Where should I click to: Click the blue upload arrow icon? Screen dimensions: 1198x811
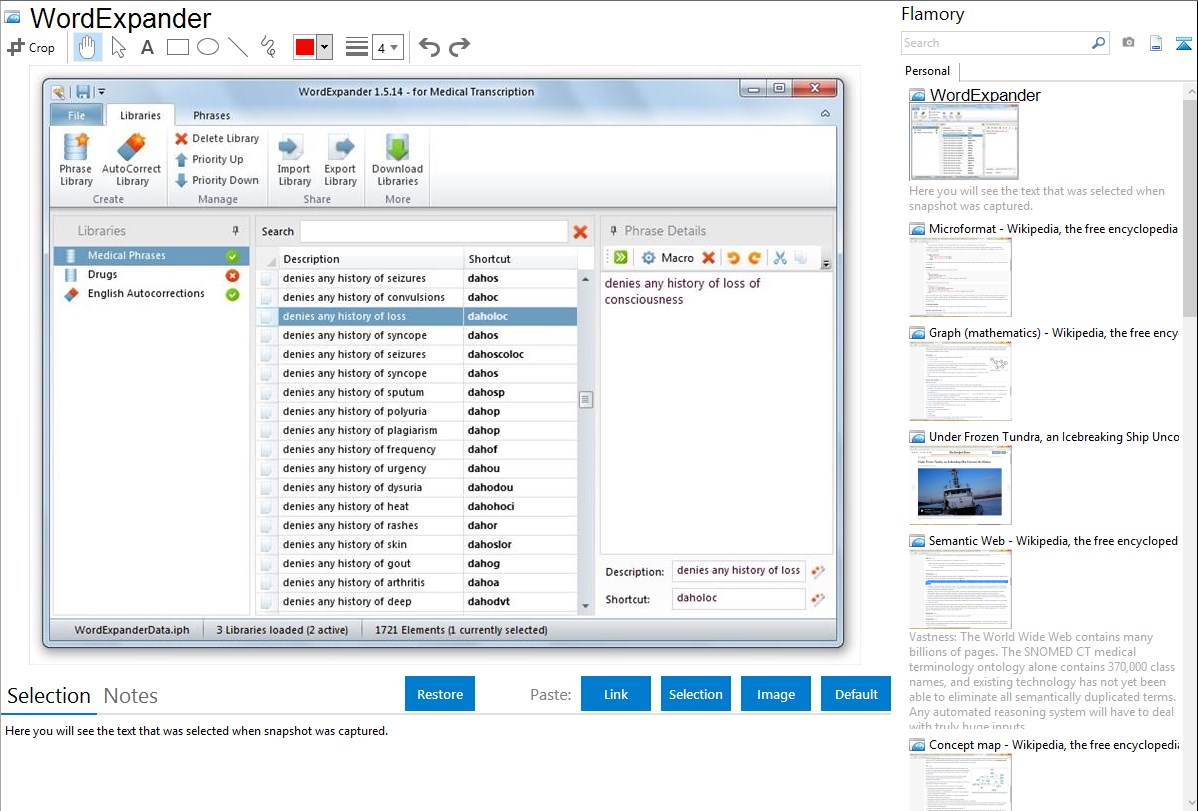point(1183,43)
